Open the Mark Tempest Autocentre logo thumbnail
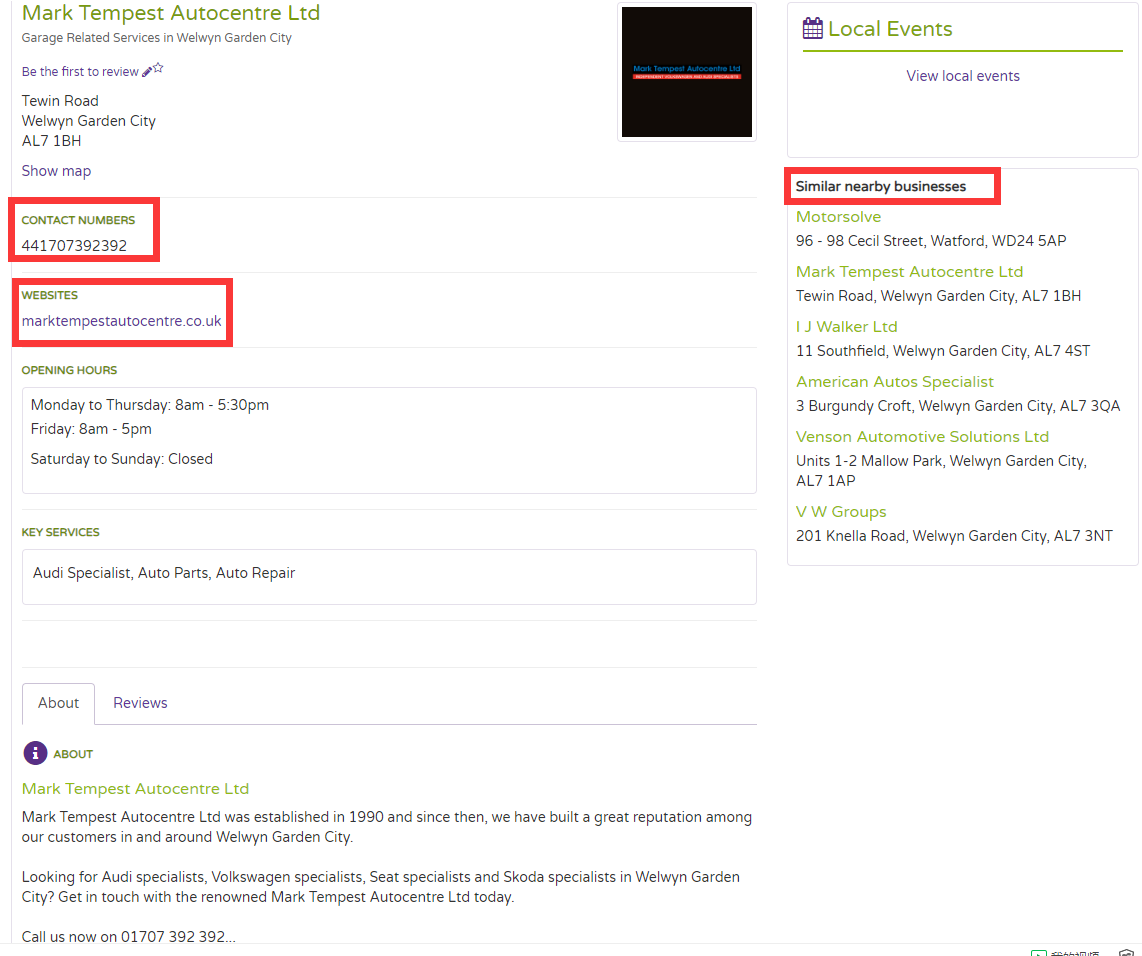The image size is (1142, 956). coord(687,72)
